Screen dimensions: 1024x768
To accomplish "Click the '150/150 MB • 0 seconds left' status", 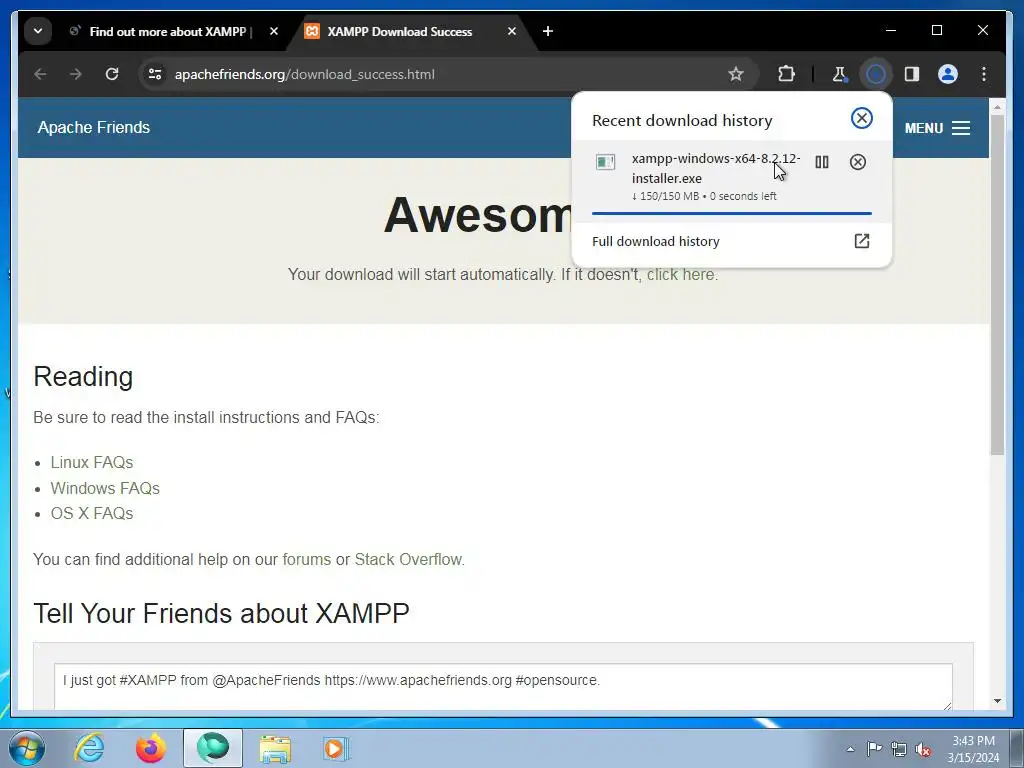I will [704, 197].
